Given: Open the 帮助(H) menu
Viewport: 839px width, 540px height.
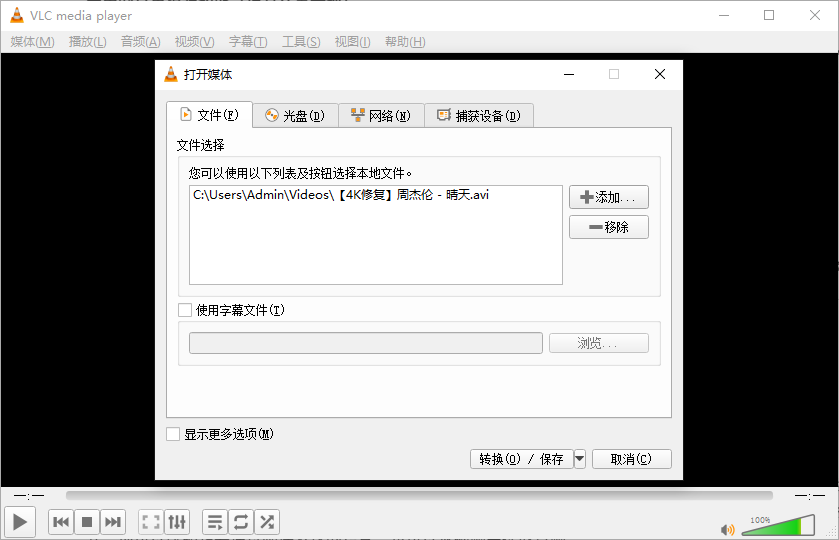Looking at the screenshot, I should 405,42.
